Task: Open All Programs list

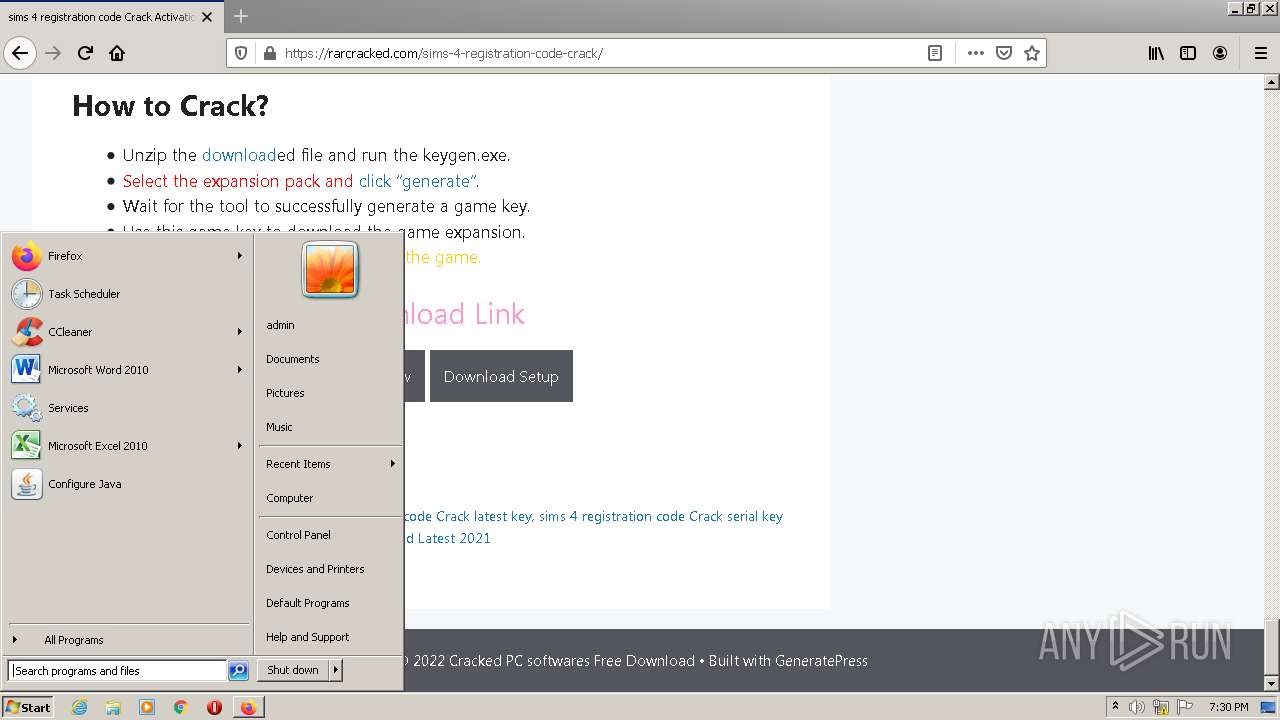Action: [x=127, y=640]
